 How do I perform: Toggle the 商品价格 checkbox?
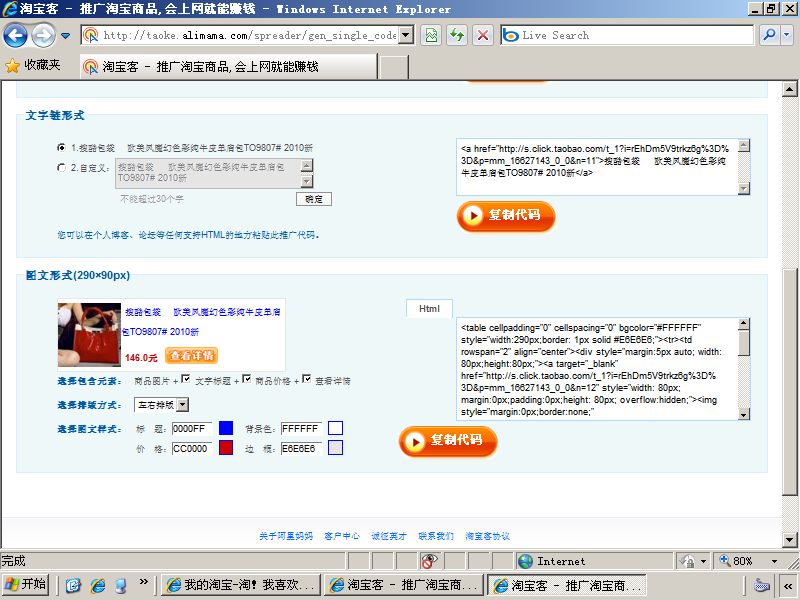246,379
